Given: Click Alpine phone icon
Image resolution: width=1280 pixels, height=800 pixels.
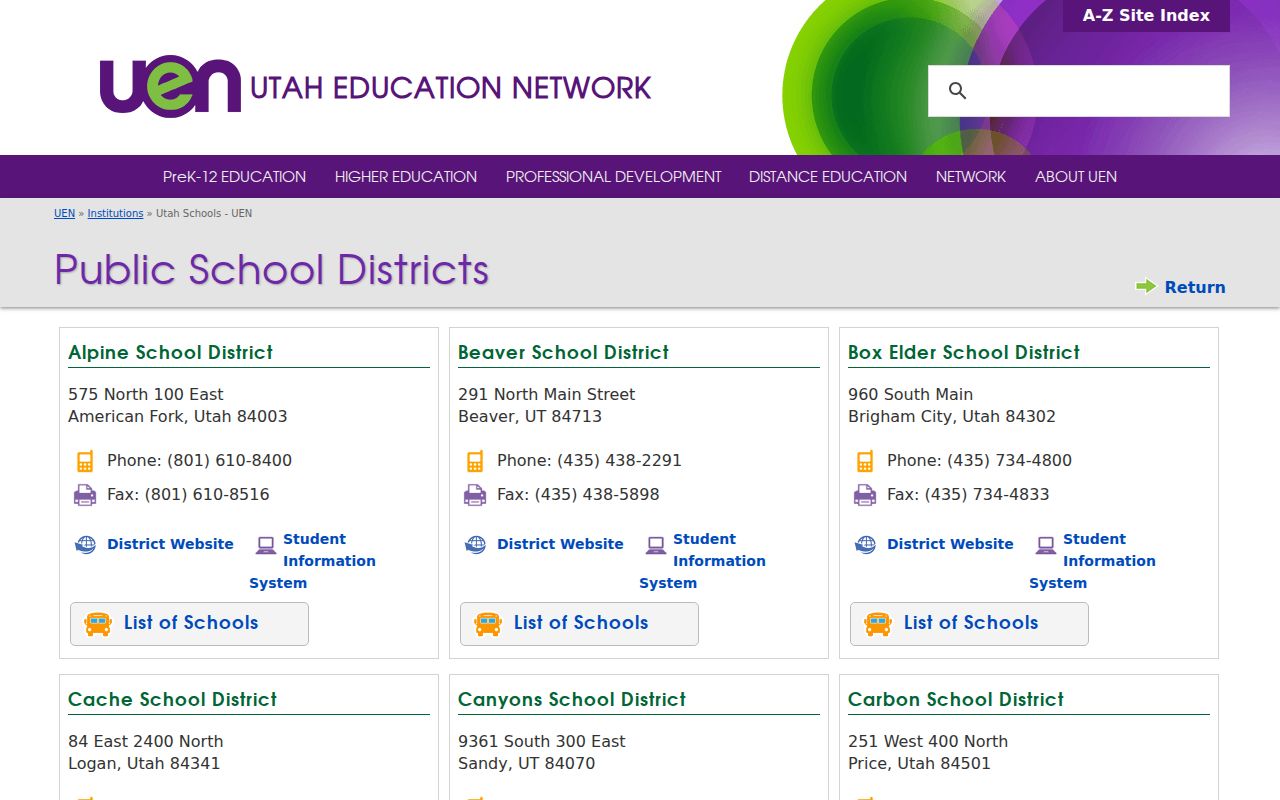Looking at the screenshot, I should (x=85, y=461).
